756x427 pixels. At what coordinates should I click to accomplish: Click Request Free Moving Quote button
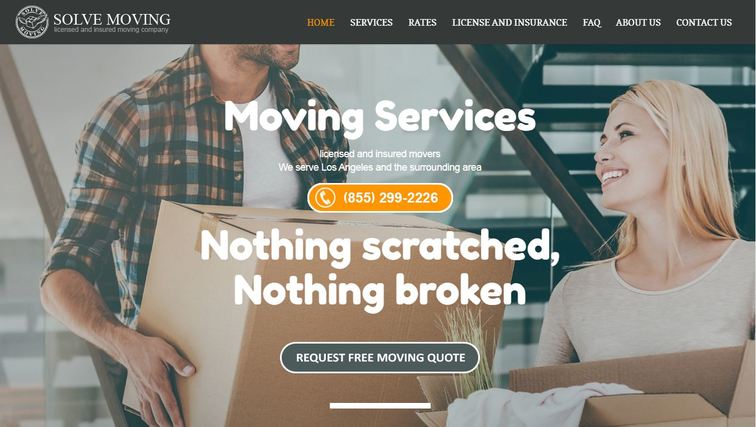click(x=380, y=358)
